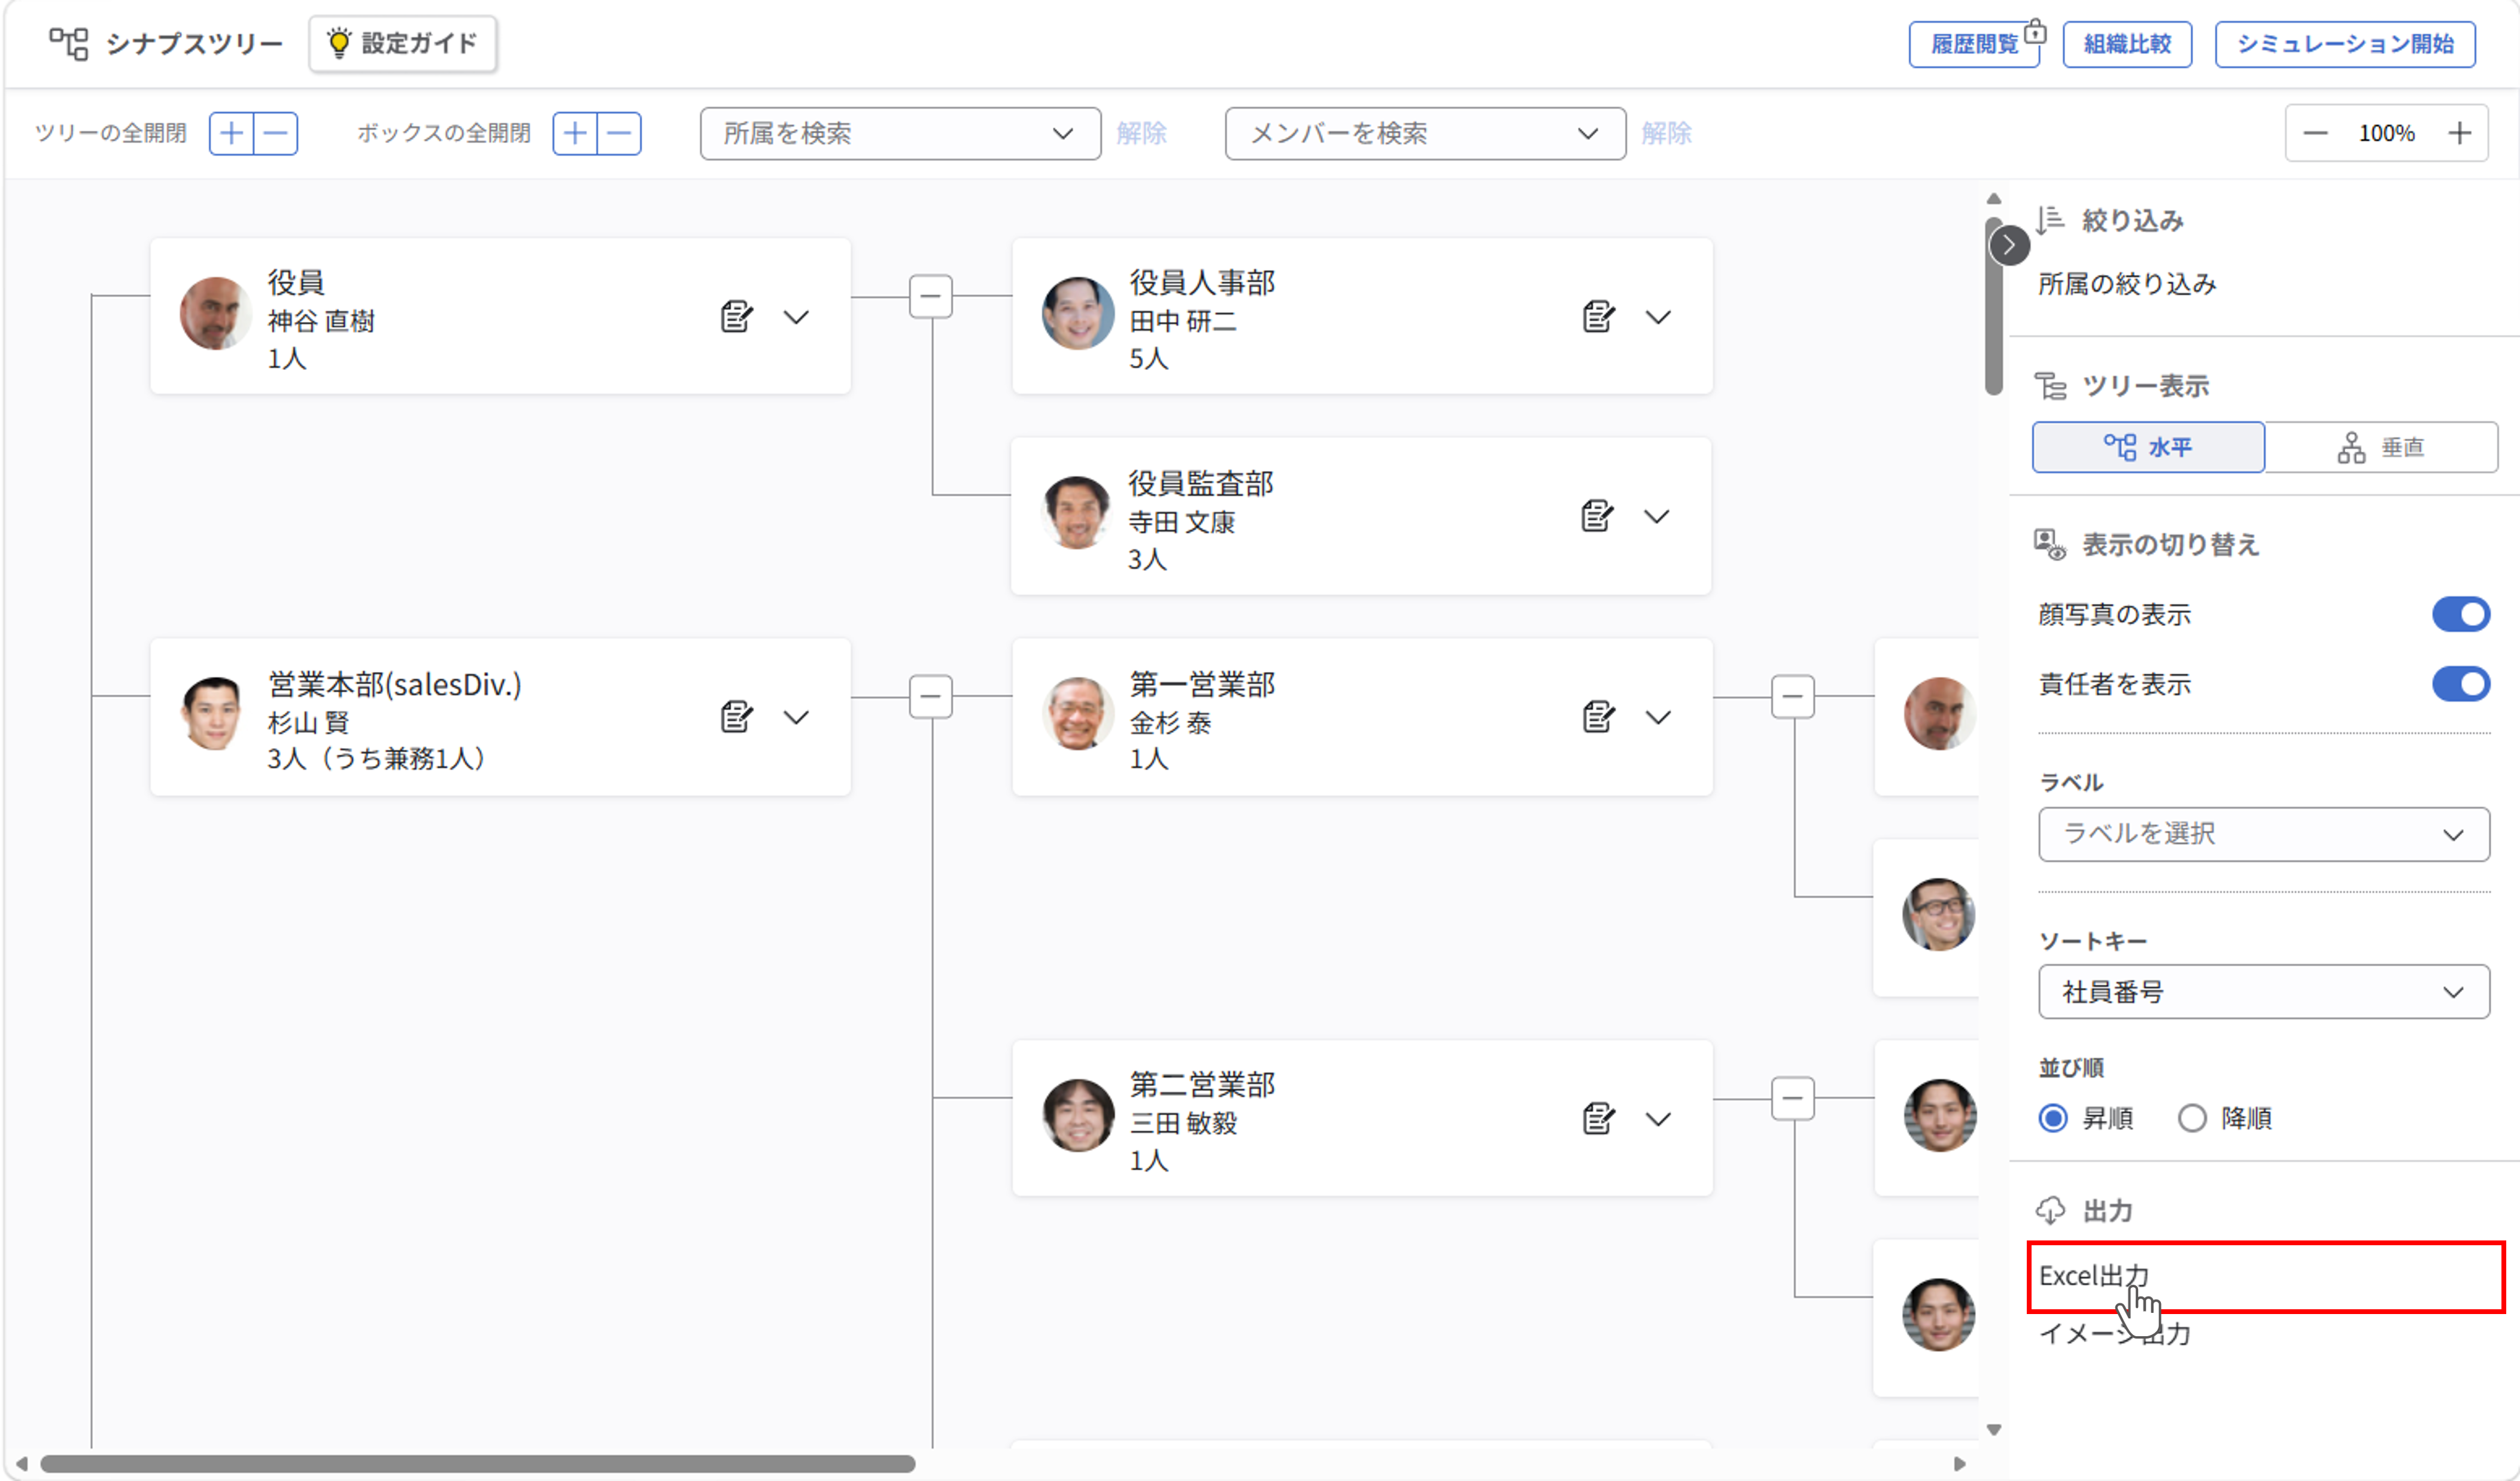Image resolution: width=2520 pixels, height=1481 pixels.
Task: Collapse the branch under 第一営業部 node
Action: point(1793,696)
